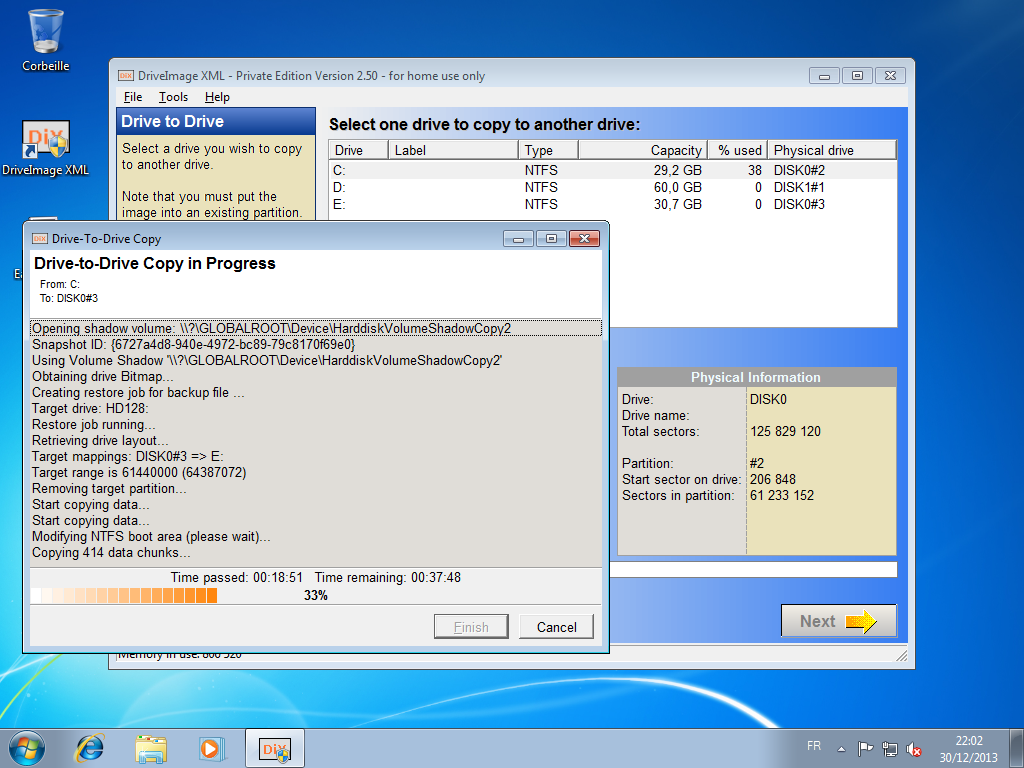Click DISK0#2 in Physical drive column
The image size is (1024, 768).
pyautogui.click(x=799, y=170)
